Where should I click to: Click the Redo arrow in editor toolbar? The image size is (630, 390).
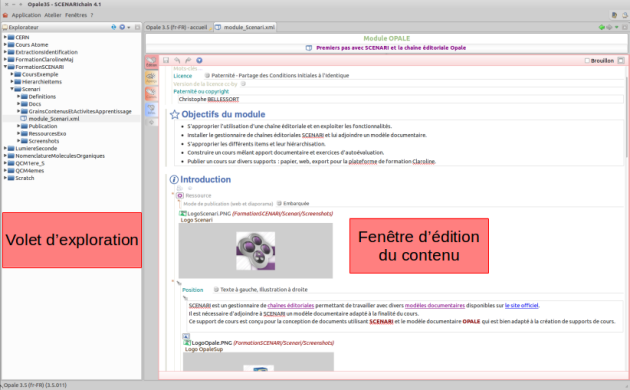tap(188, 60)
